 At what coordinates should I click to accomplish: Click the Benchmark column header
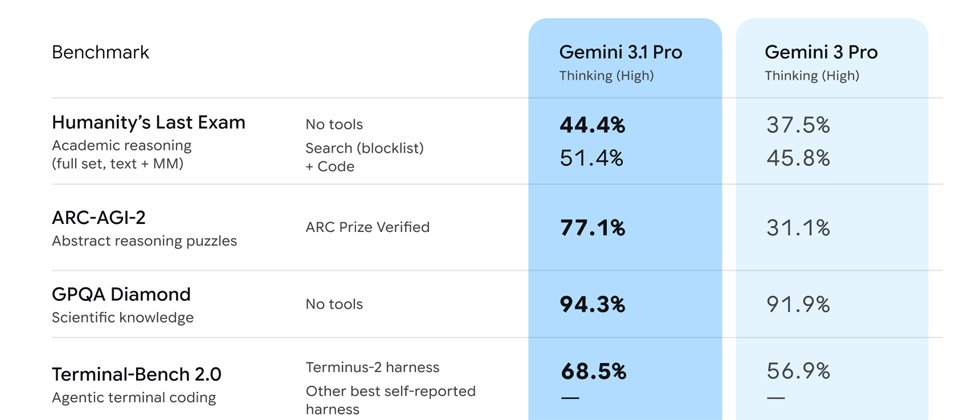pyautogui.click(x=100, y=52)
